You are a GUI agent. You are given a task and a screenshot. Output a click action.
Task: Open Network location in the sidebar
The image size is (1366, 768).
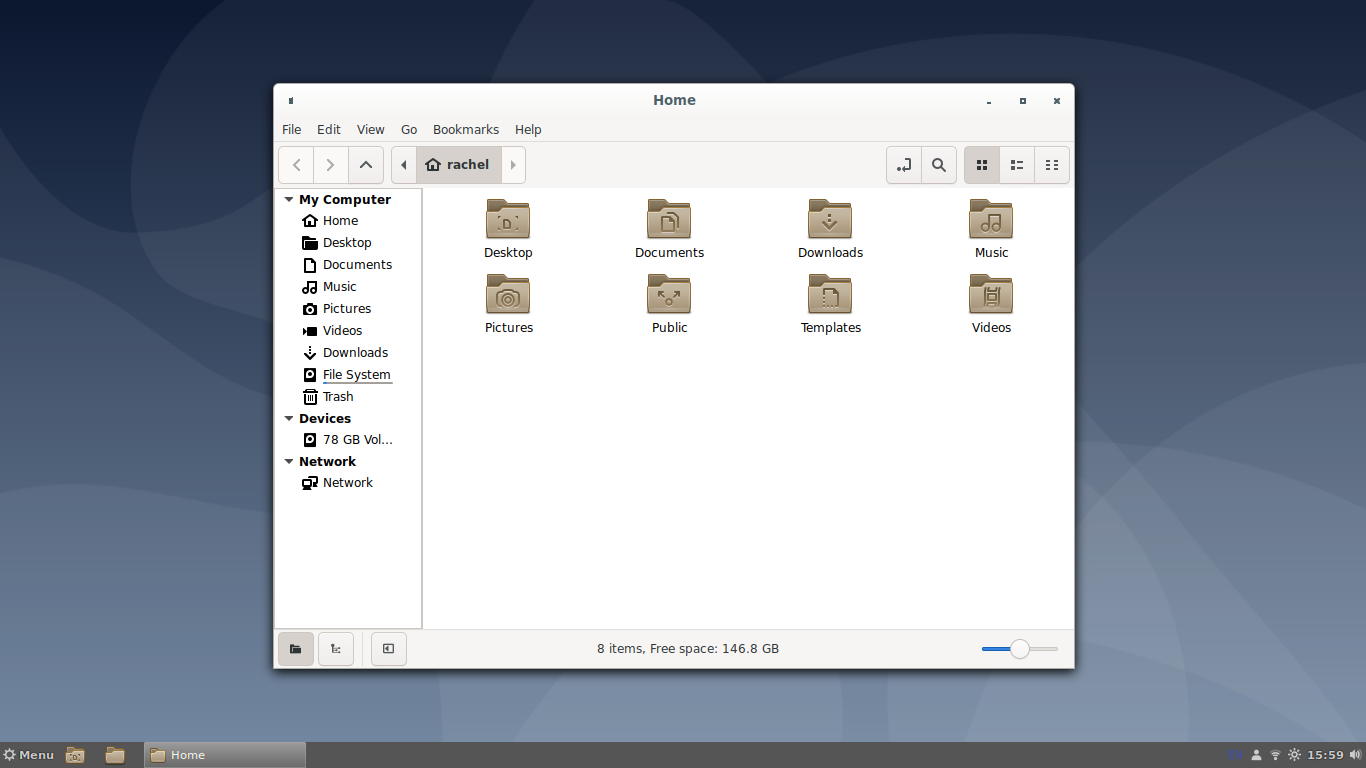click(x=348, y=483)
